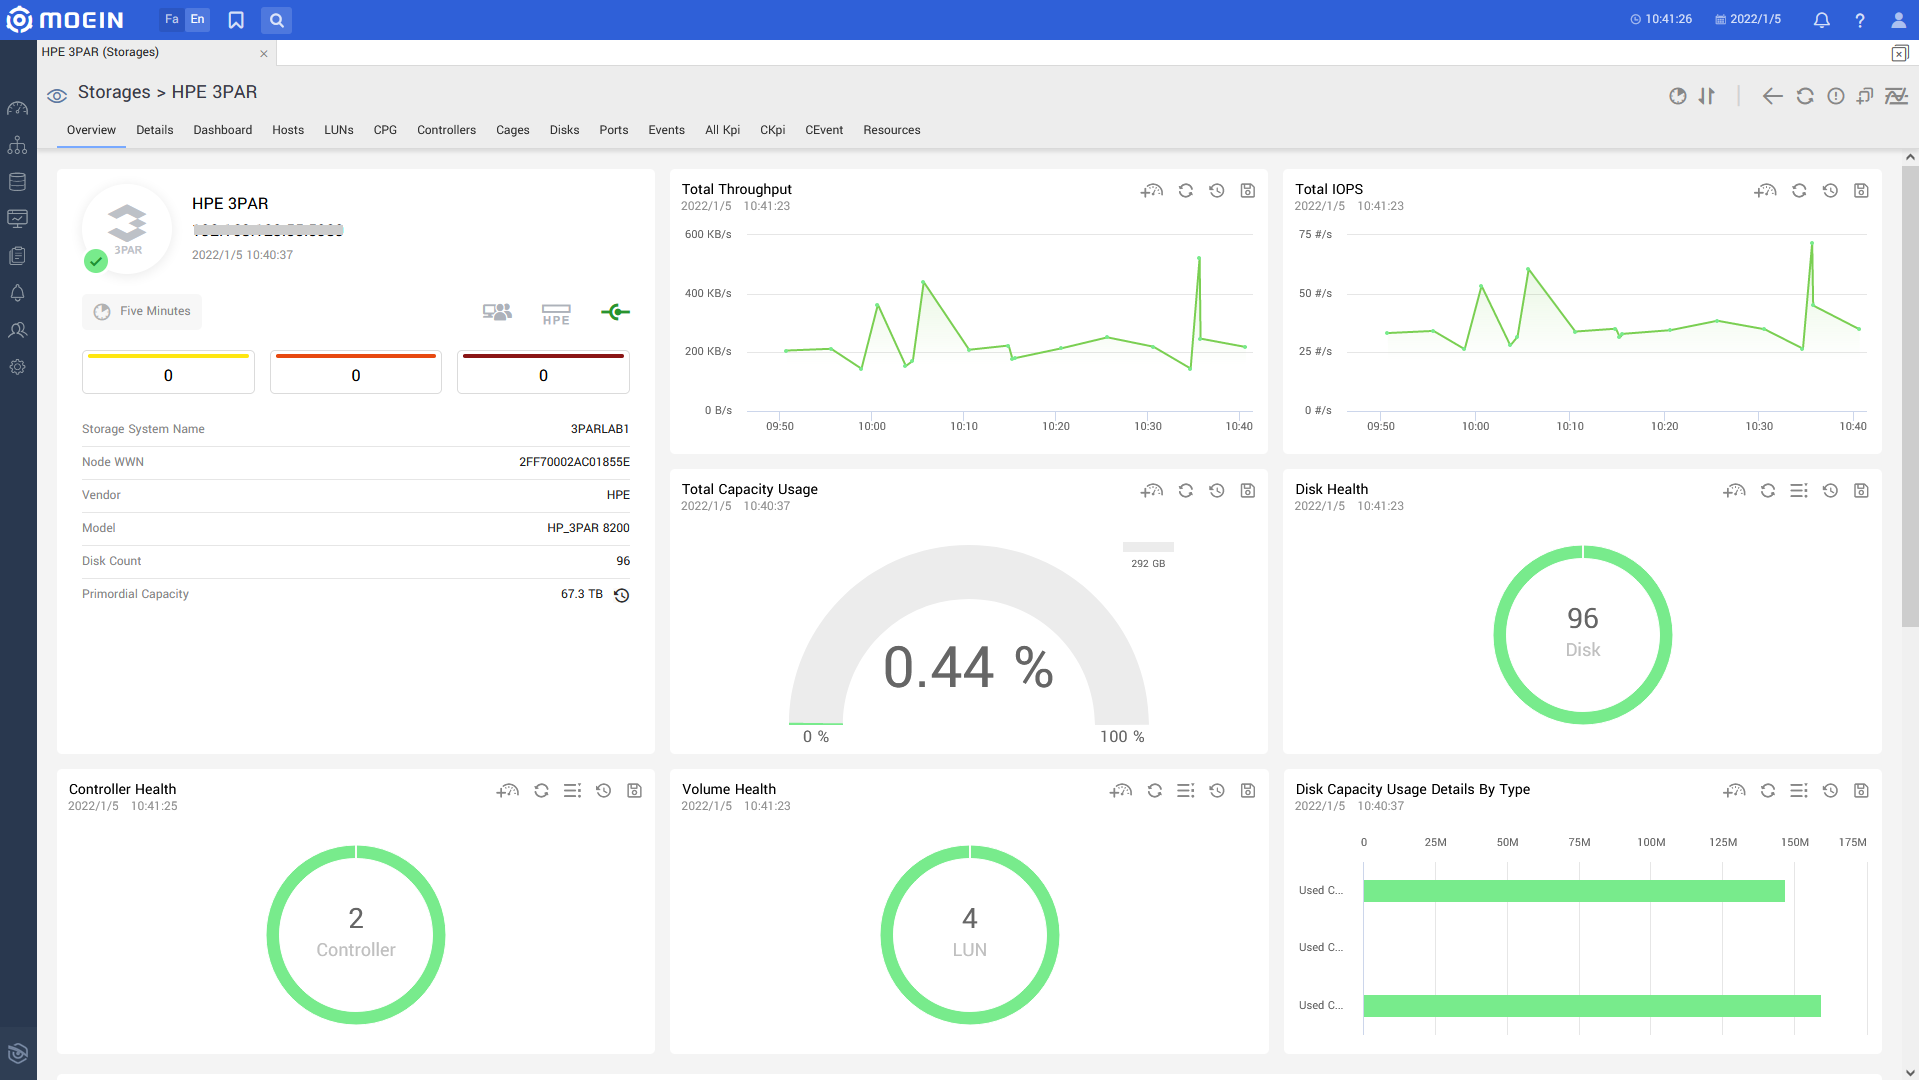Open the Cages tab

point(513,130)
